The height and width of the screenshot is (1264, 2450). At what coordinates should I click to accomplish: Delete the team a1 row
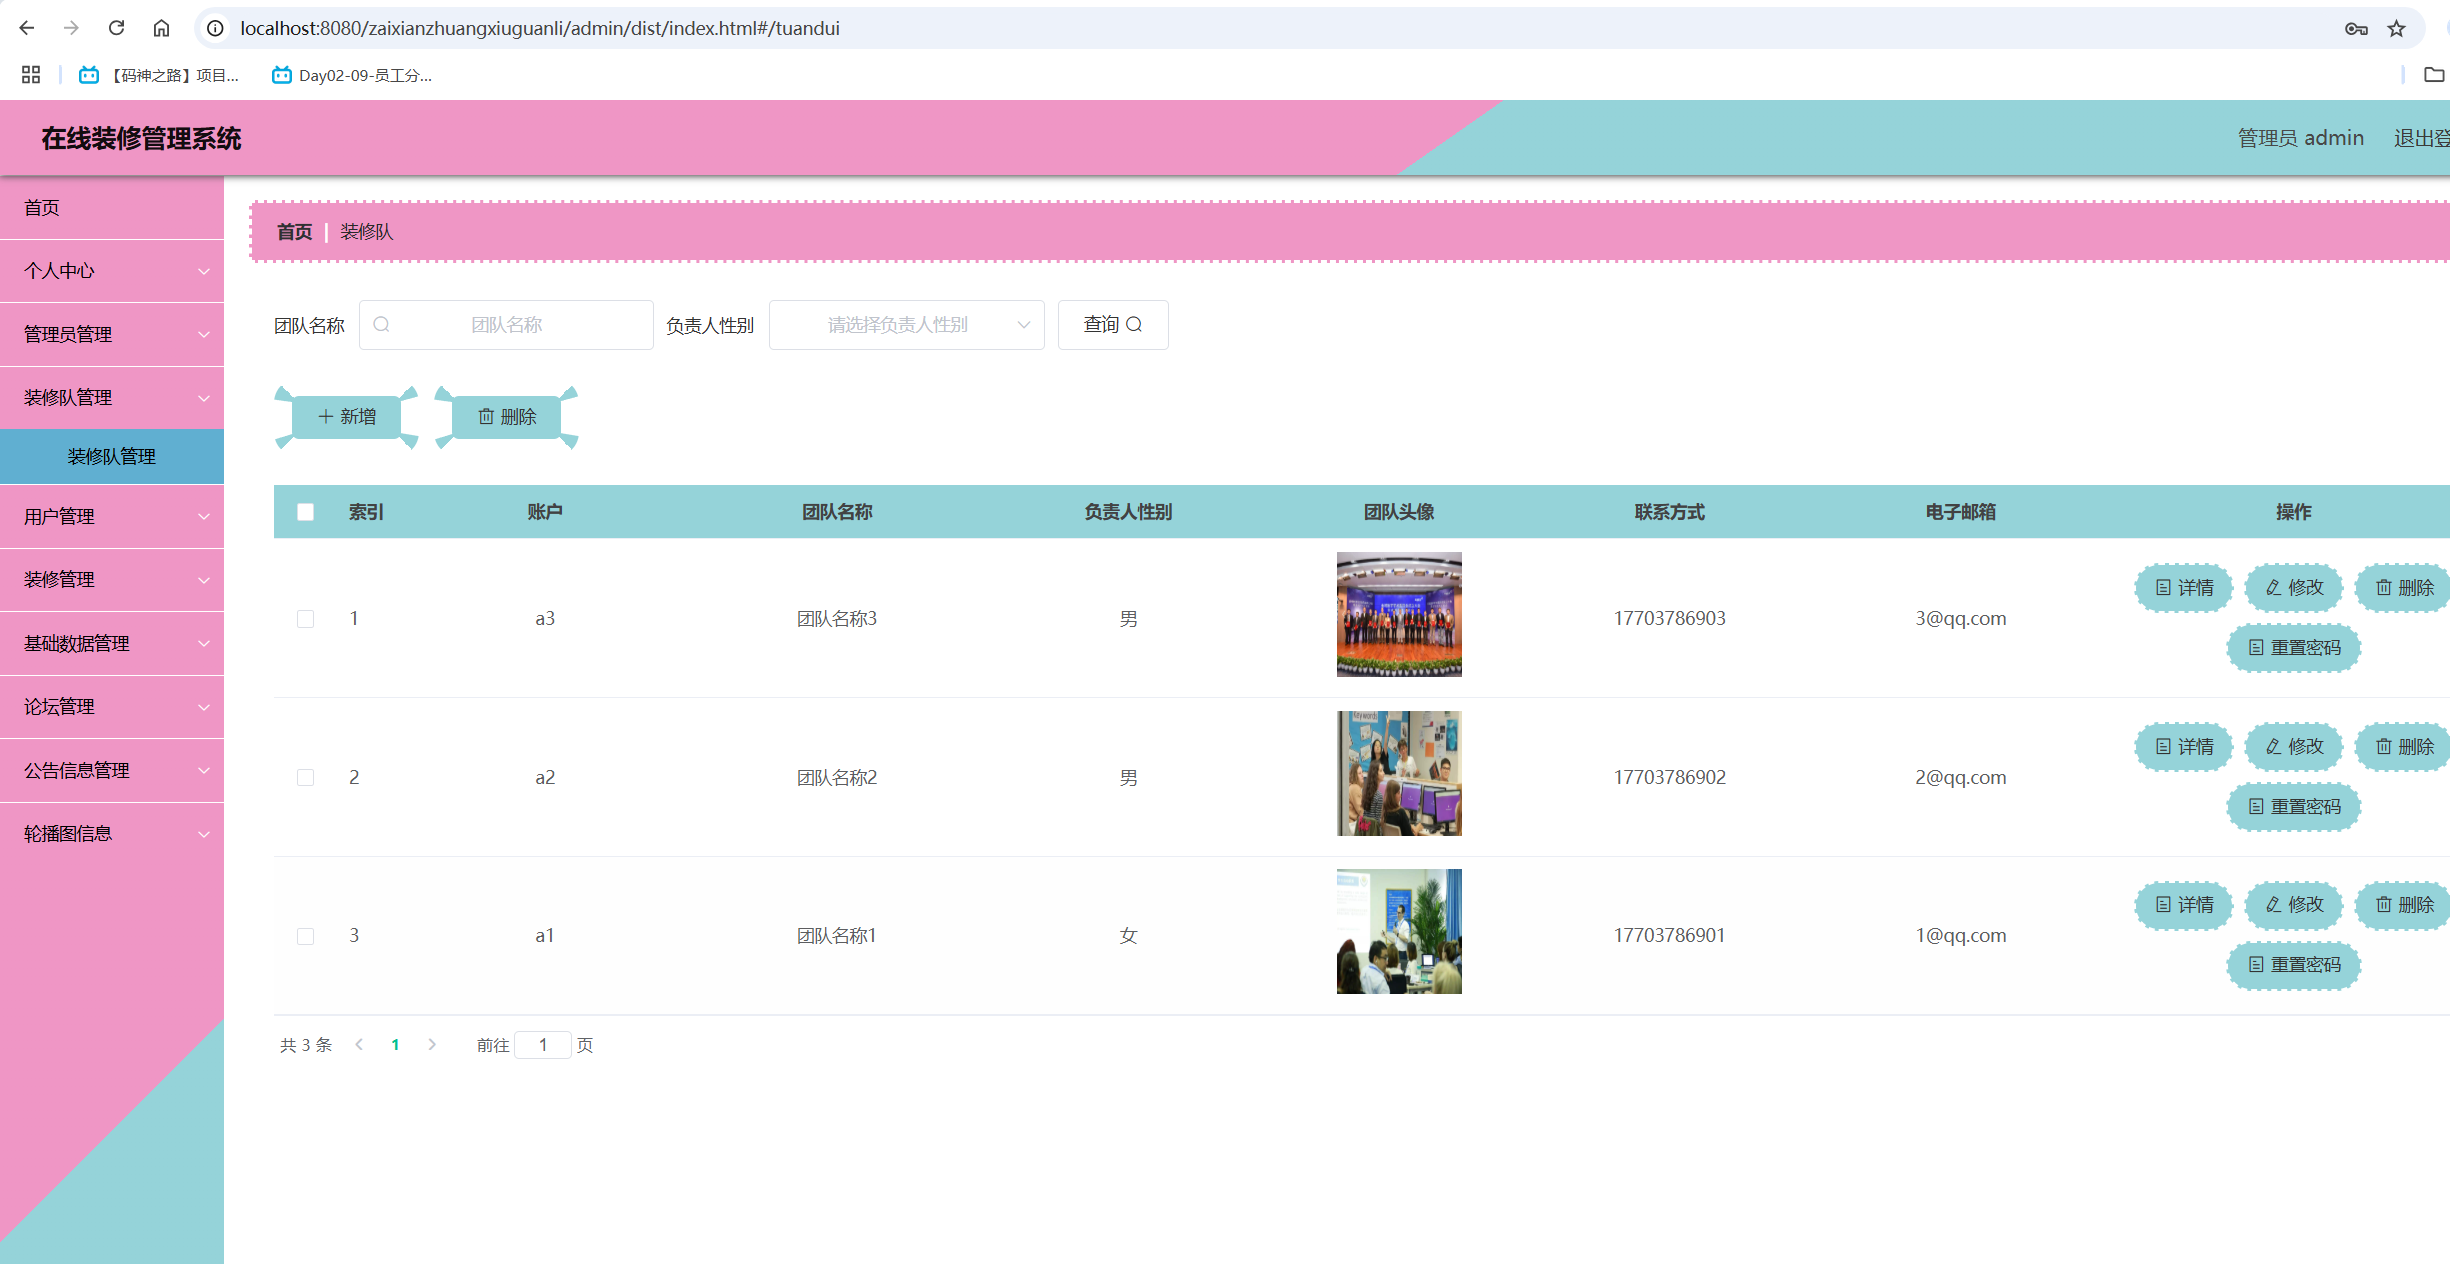tap(2403, 905)
